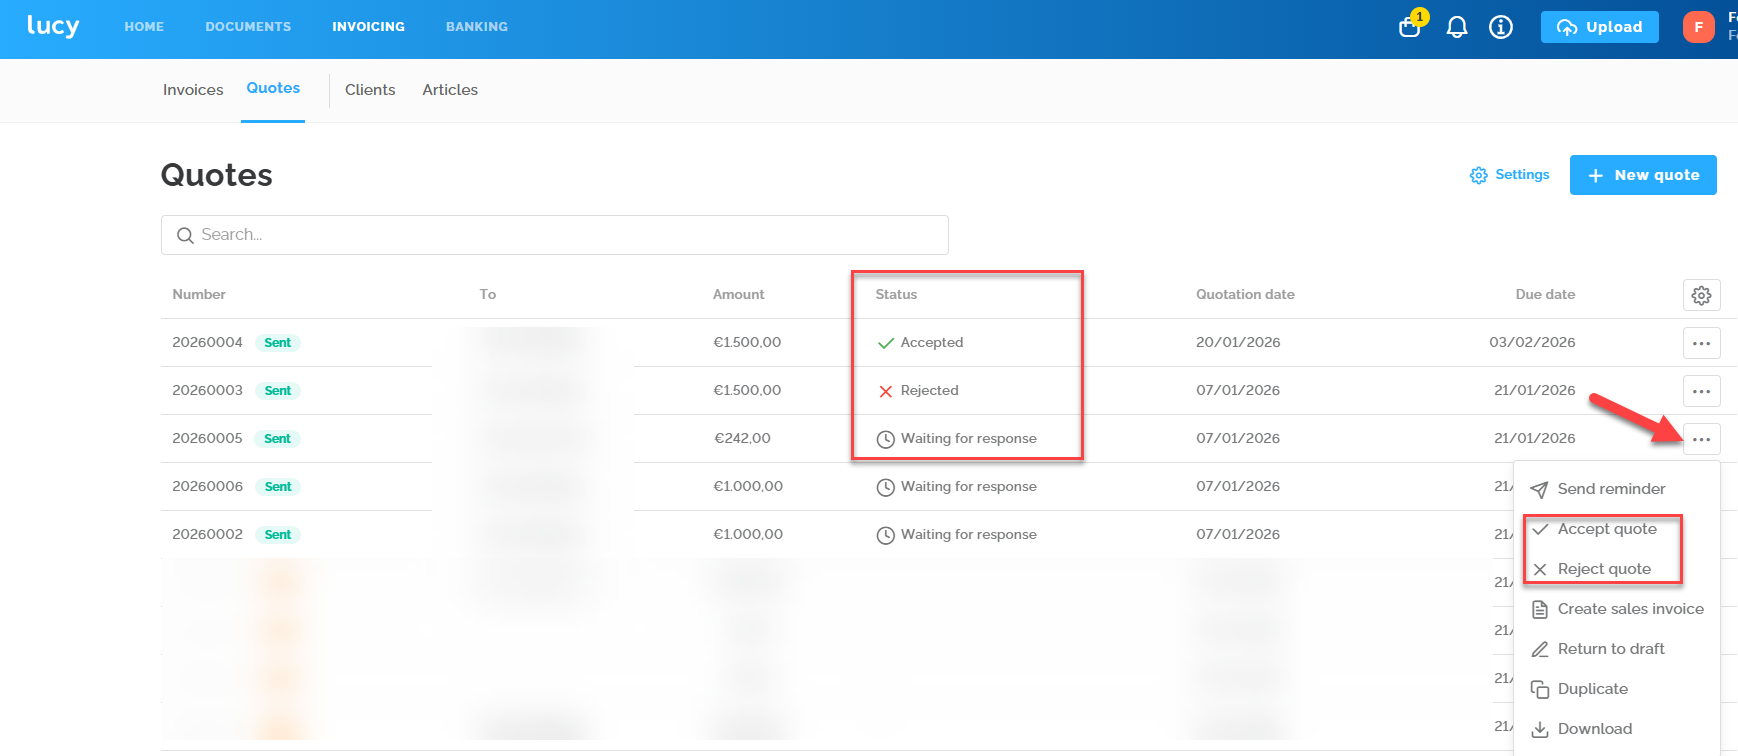1738x756 pixels.
Task: Click the lucy logo
Action: tap(53, 26)
